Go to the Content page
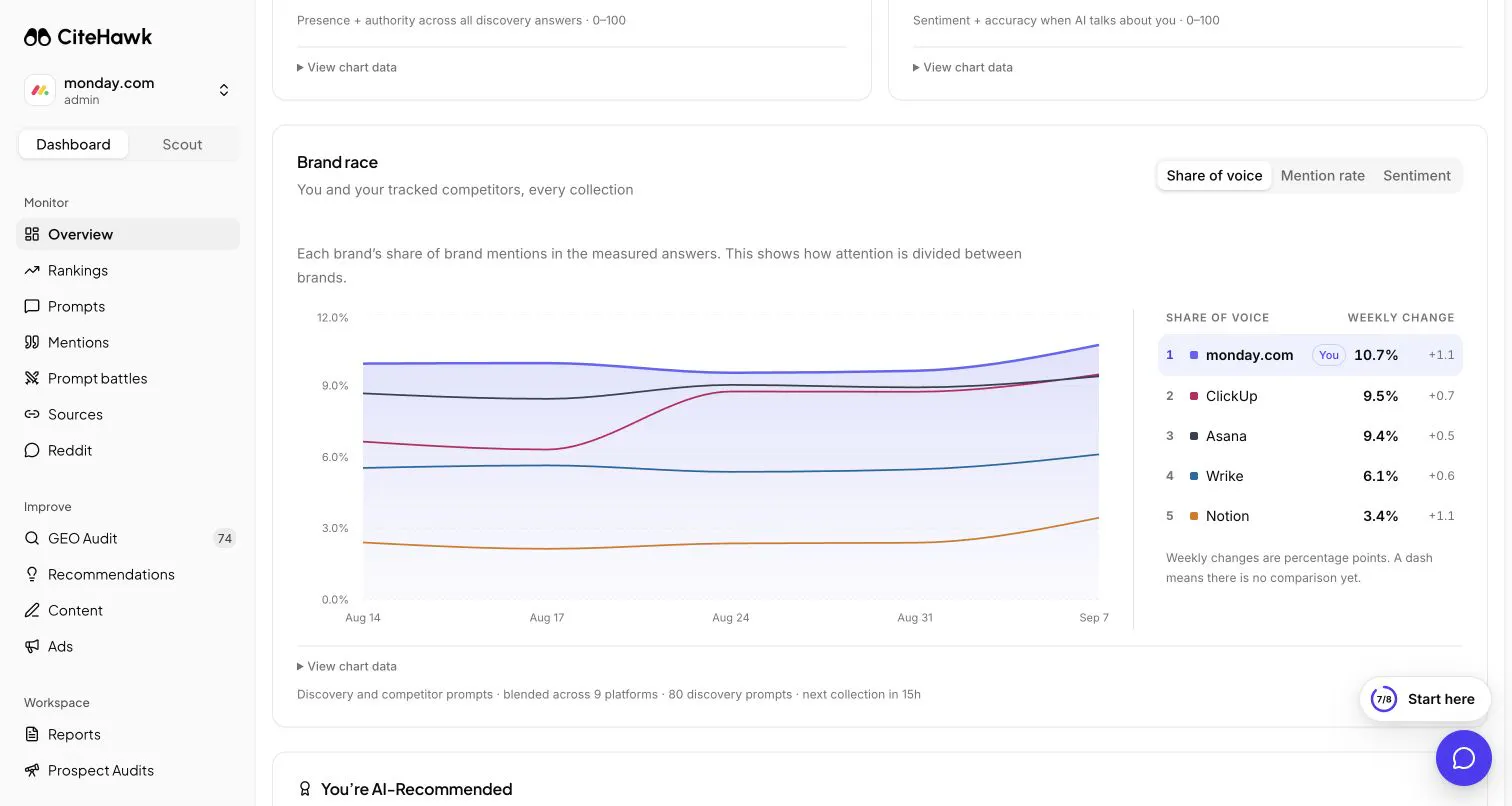 click(128, 610)
